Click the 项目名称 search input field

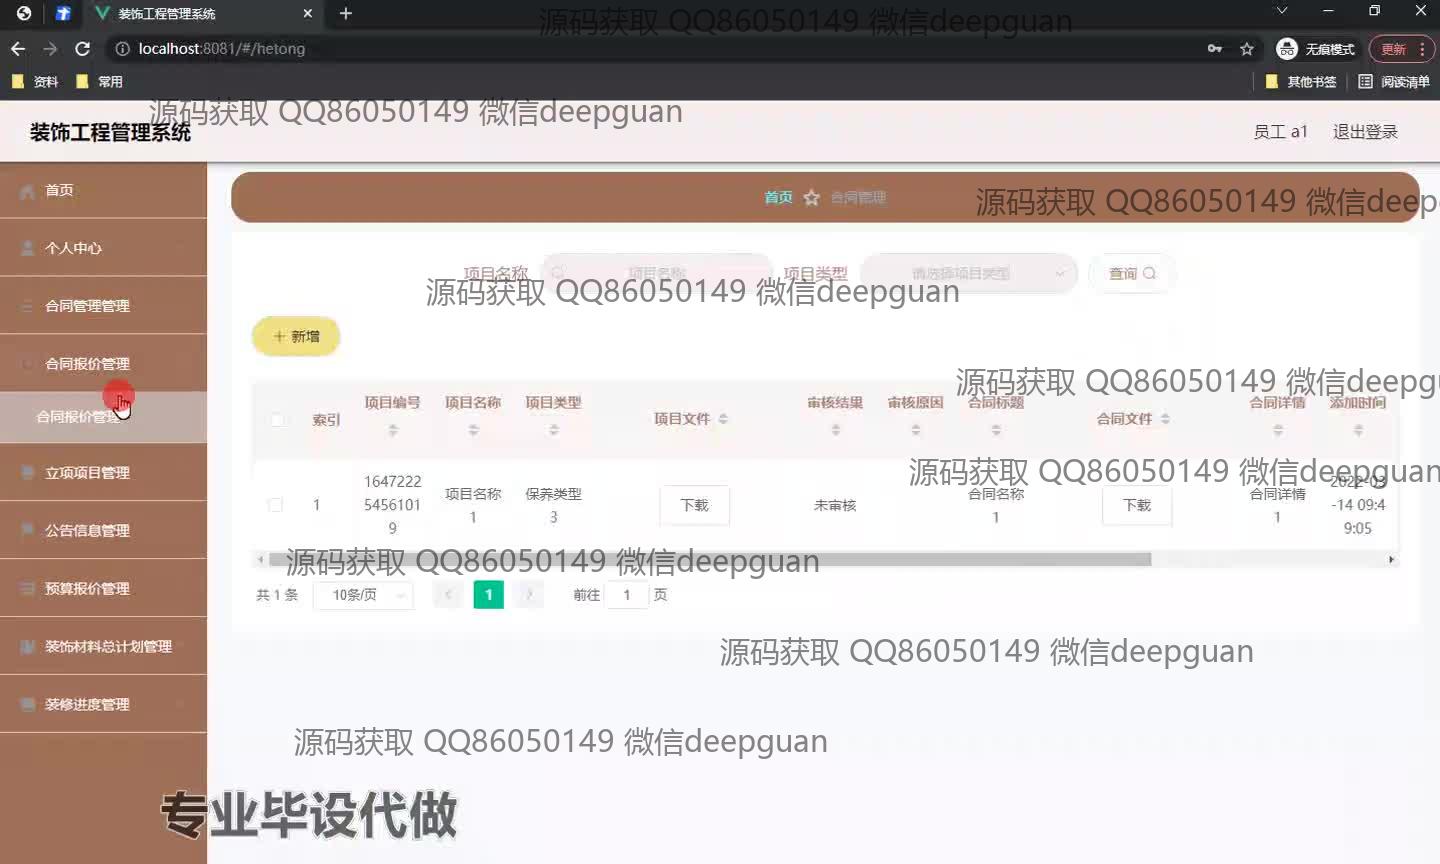[656, 273]
